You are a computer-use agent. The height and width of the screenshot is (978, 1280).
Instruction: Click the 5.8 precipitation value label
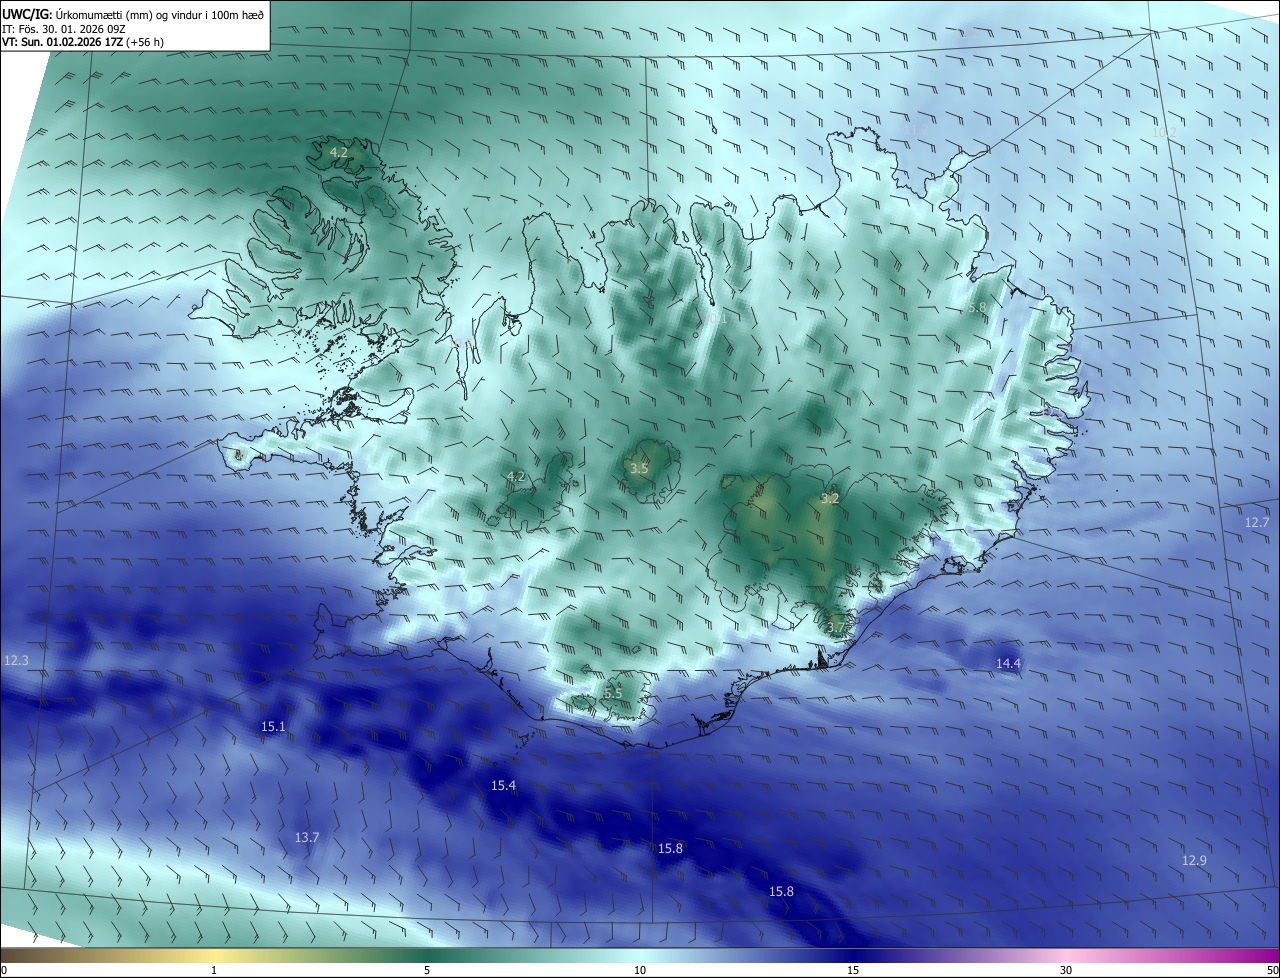tap(977, 308)
